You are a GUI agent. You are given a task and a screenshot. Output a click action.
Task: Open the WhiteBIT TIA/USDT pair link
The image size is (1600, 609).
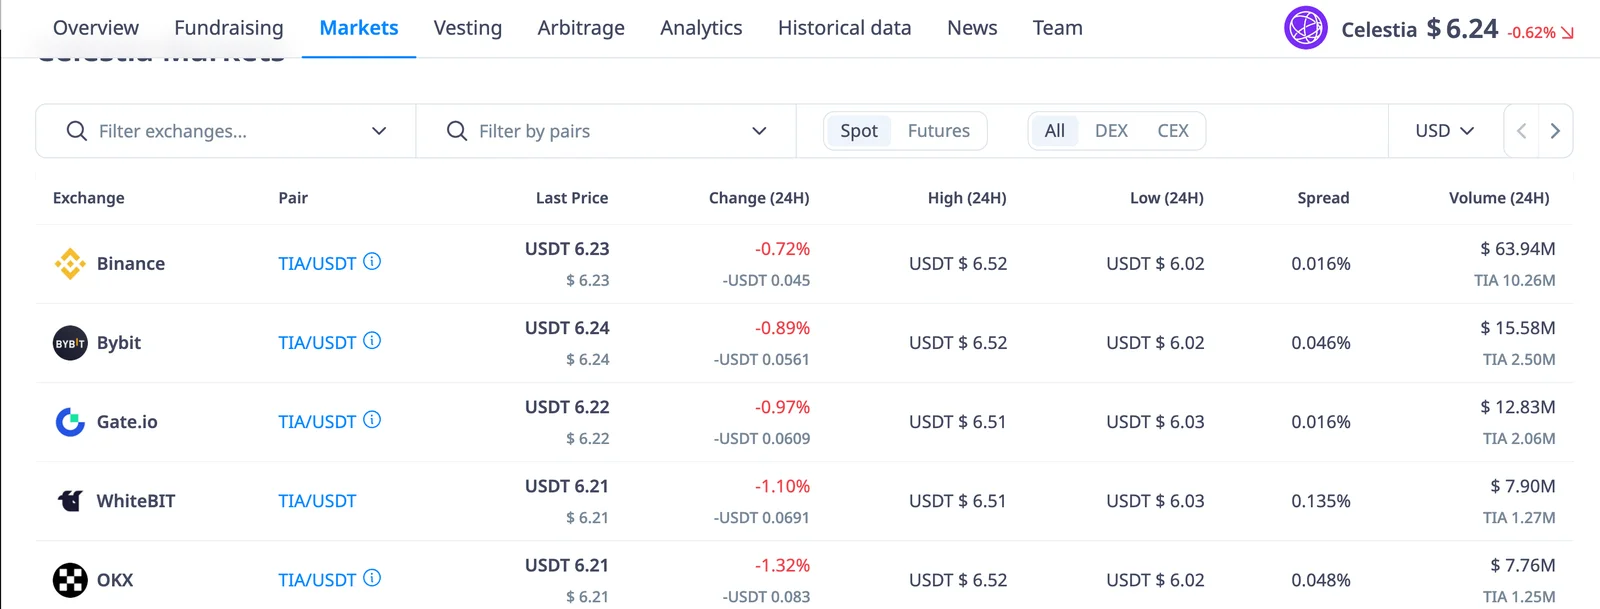[317, 501]
